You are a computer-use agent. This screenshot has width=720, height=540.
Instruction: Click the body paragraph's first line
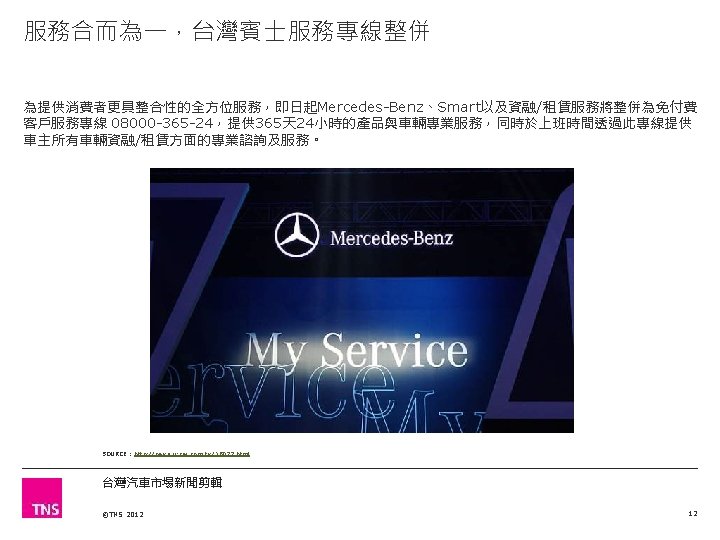pyautogui.click(x=360, y=107)
